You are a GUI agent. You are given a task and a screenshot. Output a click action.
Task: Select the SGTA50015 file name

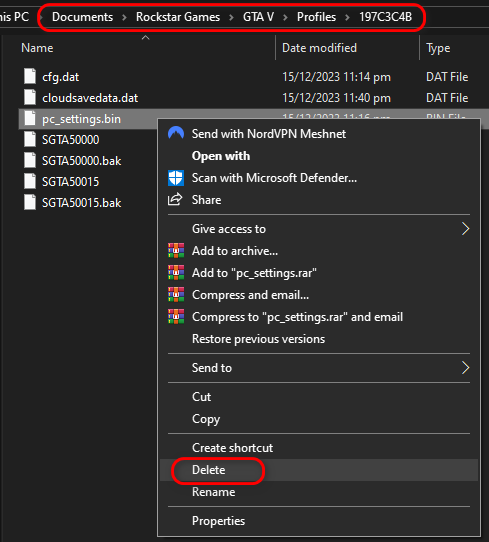click(x=70, y=182)
